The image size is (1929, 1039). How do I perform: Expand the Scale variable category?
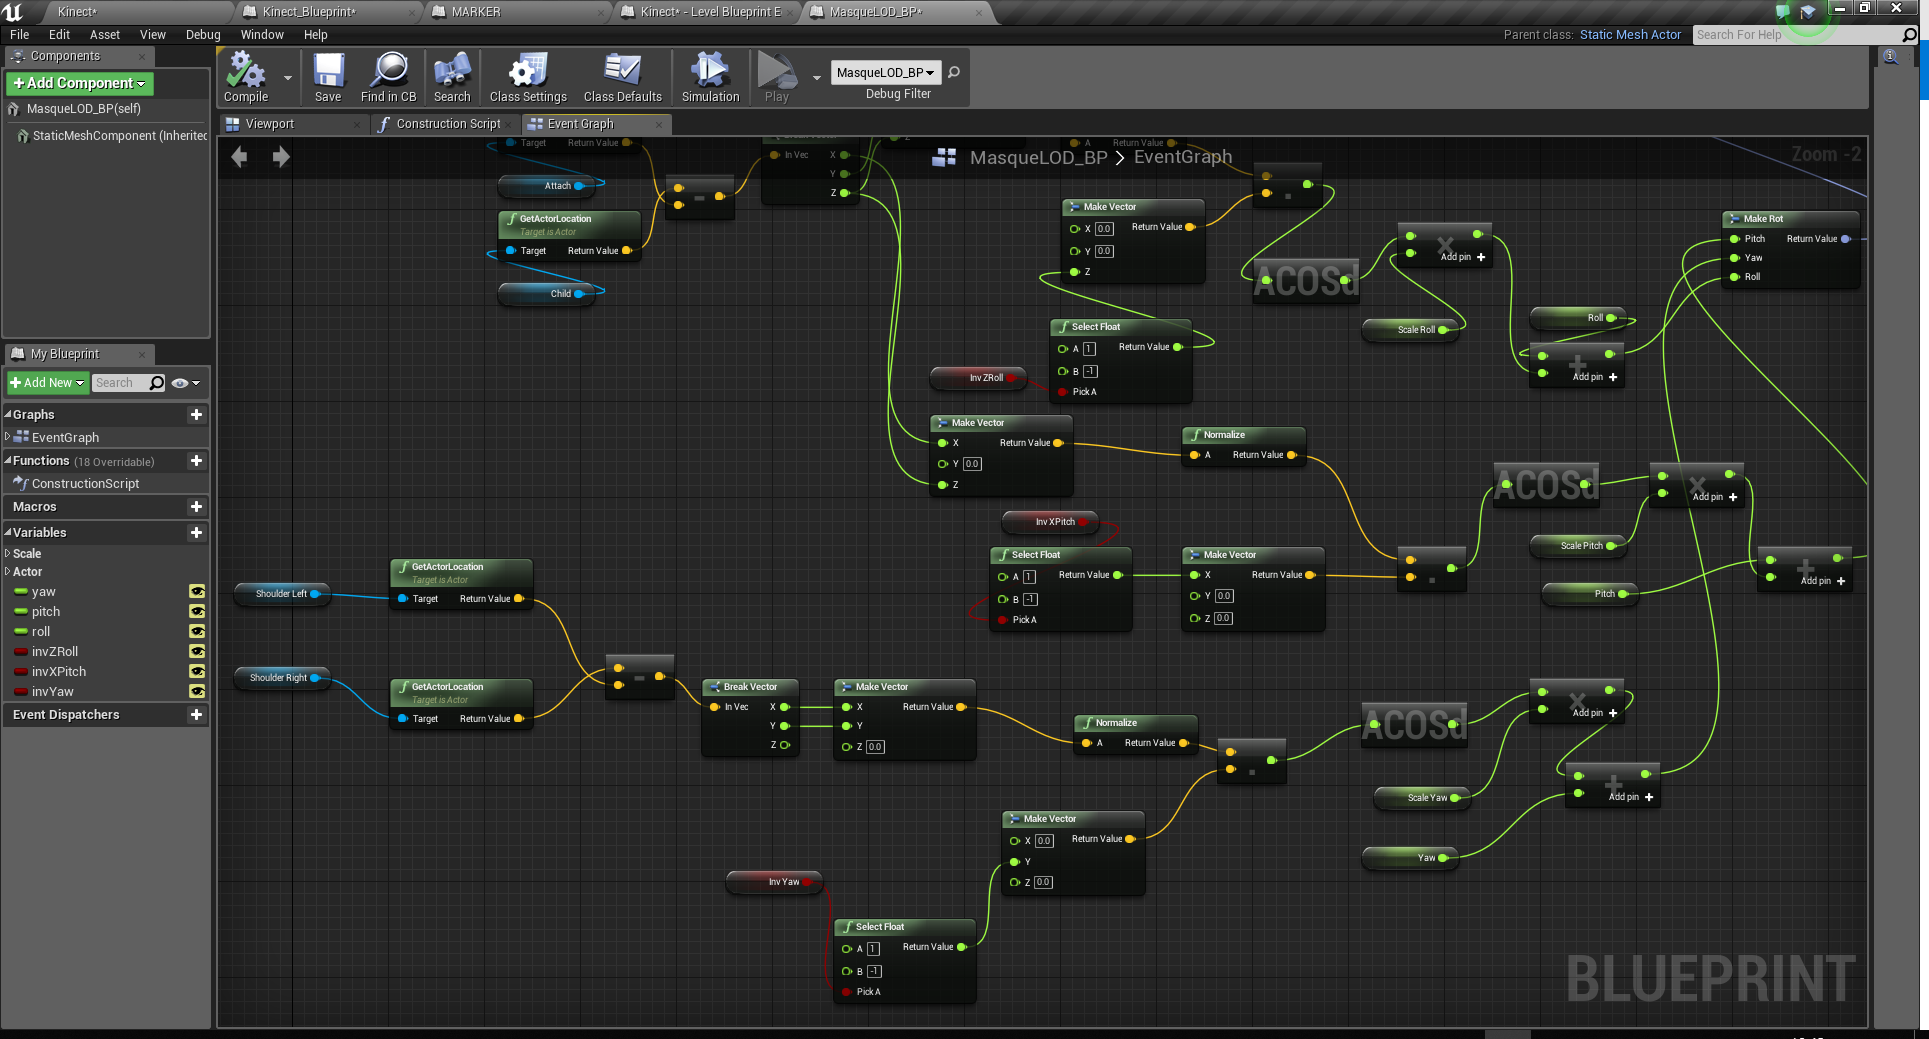tap(8, 553)
